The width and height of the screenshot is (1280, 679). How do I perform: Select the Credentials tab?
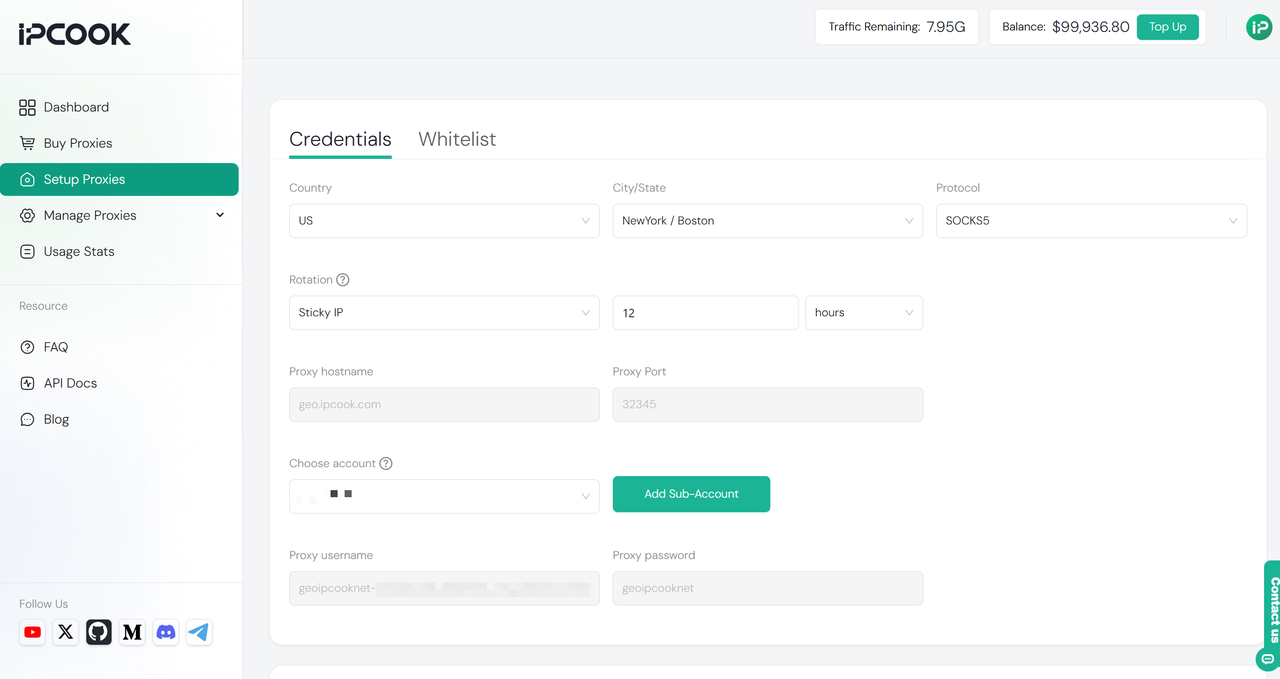coord(340,139)
